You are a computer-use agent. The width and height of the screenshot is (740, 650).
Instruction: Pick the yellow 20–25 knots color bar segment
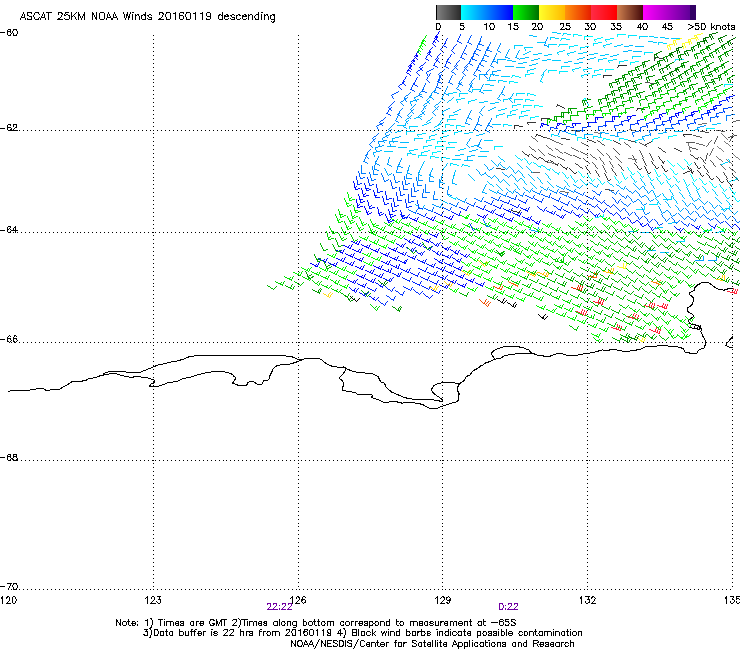point(552,12)
